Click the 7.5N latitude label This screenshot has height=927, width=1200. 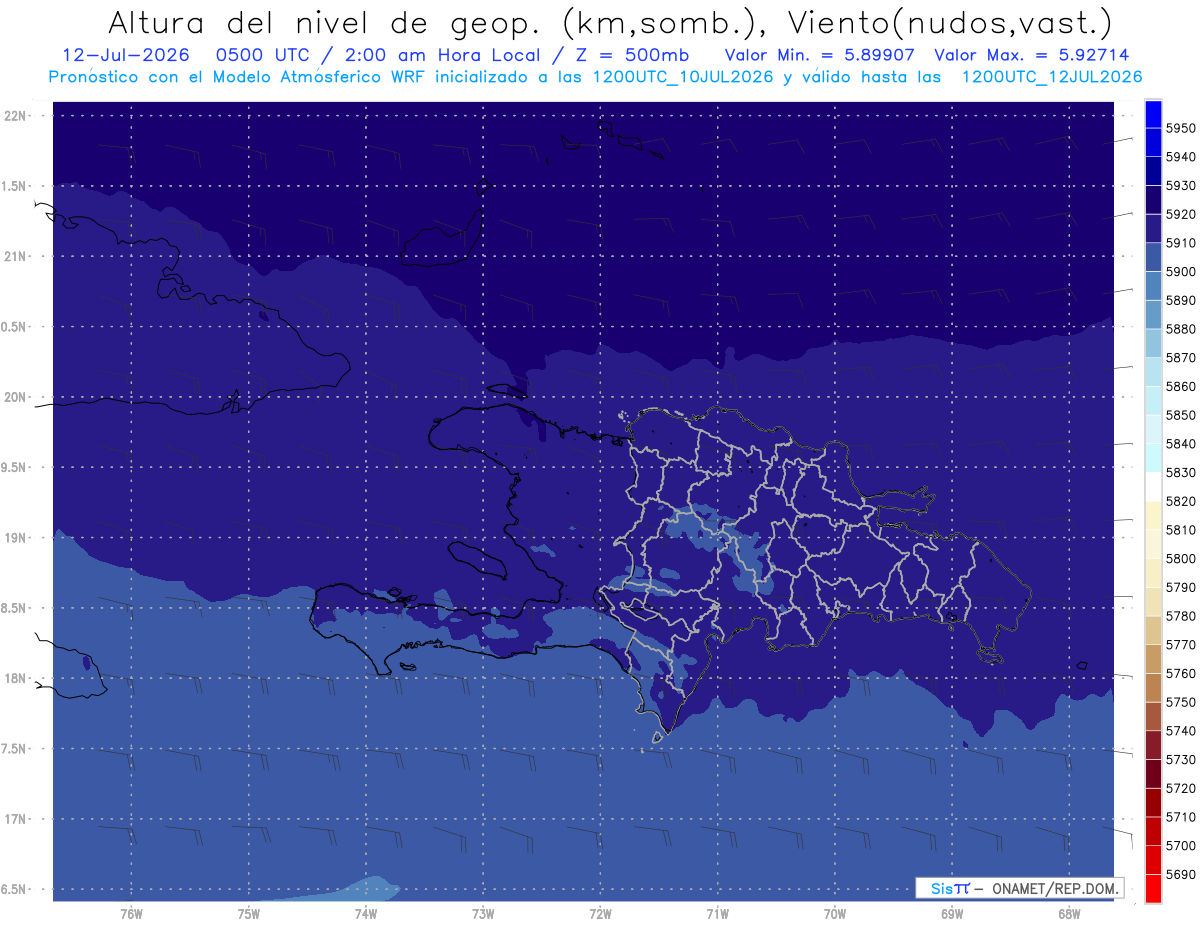(14, 748)
